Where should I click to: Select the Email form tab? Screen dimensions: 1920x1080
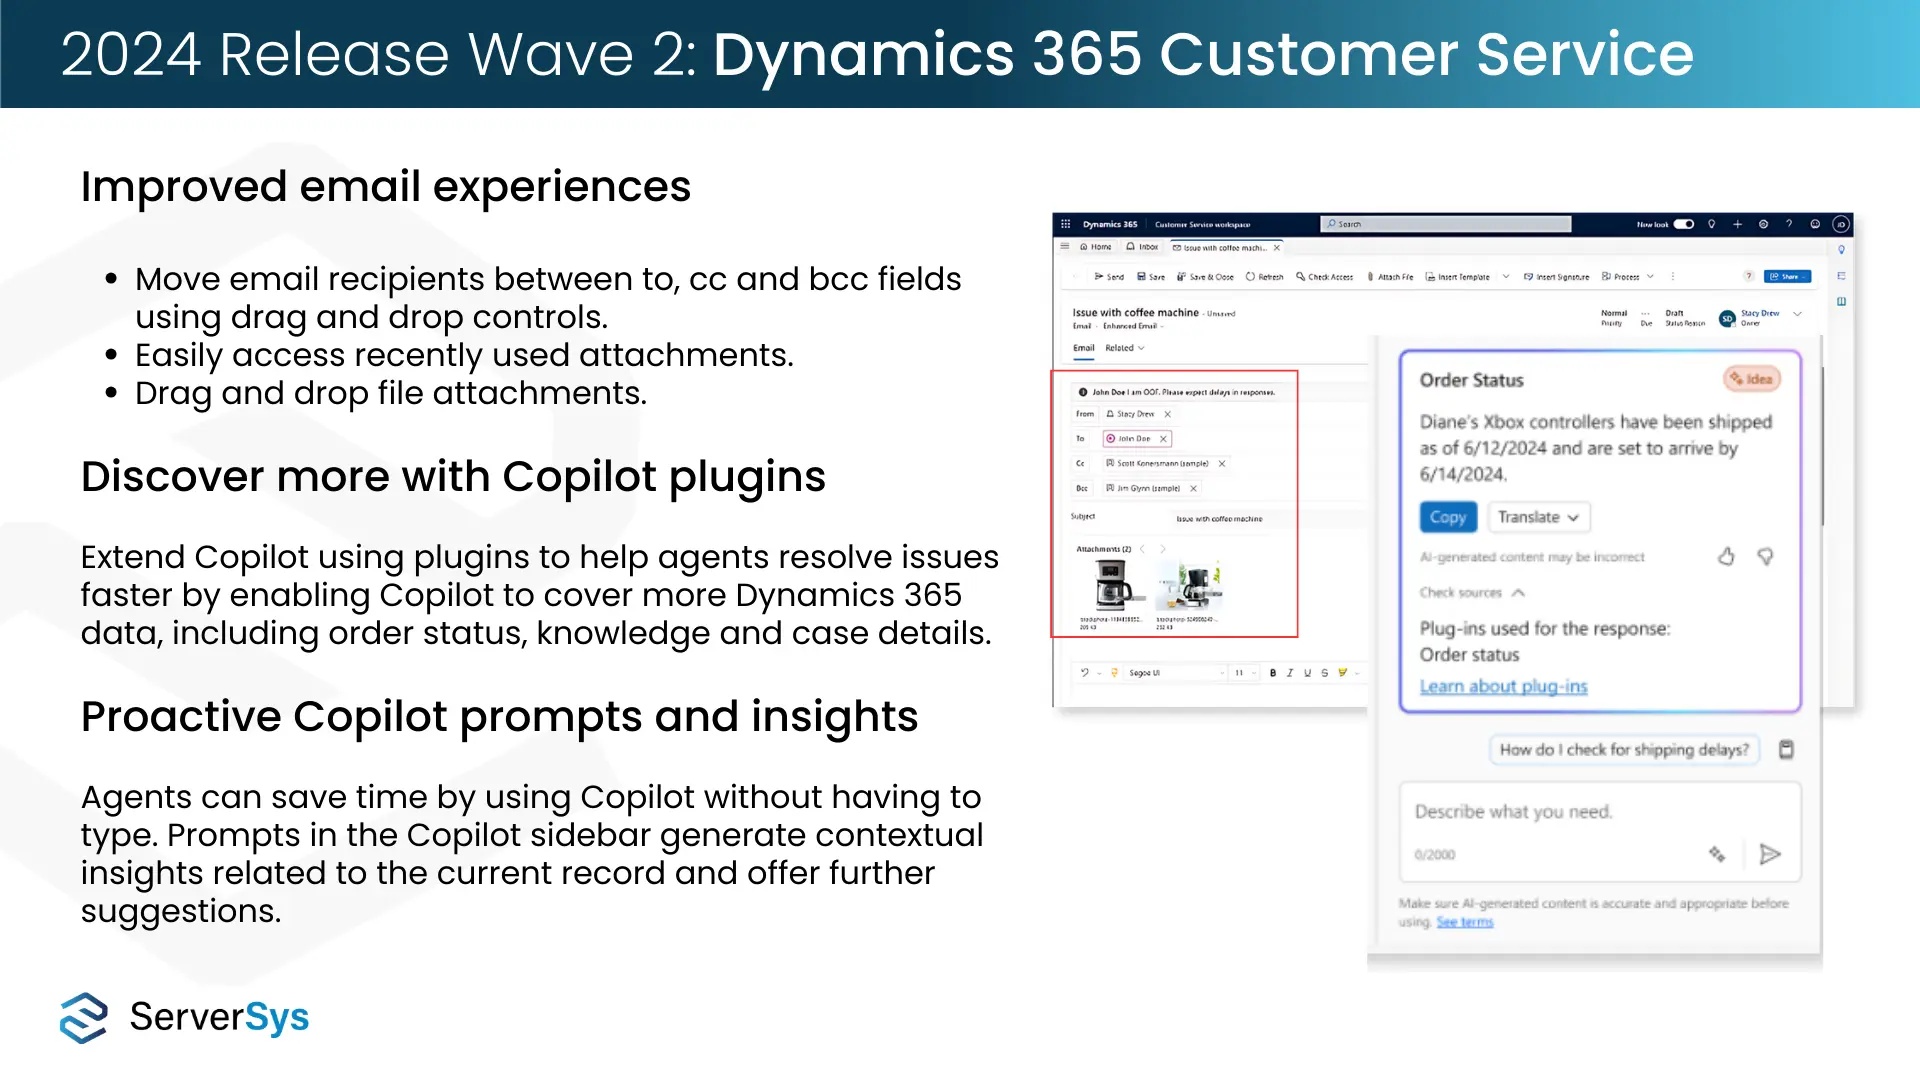(x=1084, y=348)
